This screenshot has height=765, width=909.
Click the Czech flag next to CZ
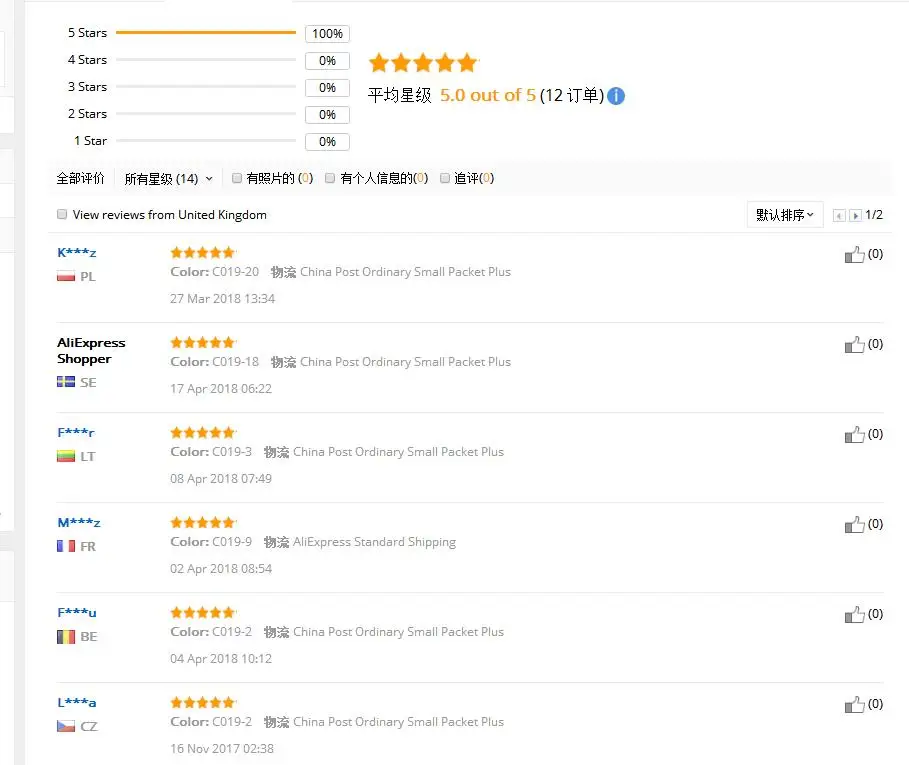click(66, 726)
